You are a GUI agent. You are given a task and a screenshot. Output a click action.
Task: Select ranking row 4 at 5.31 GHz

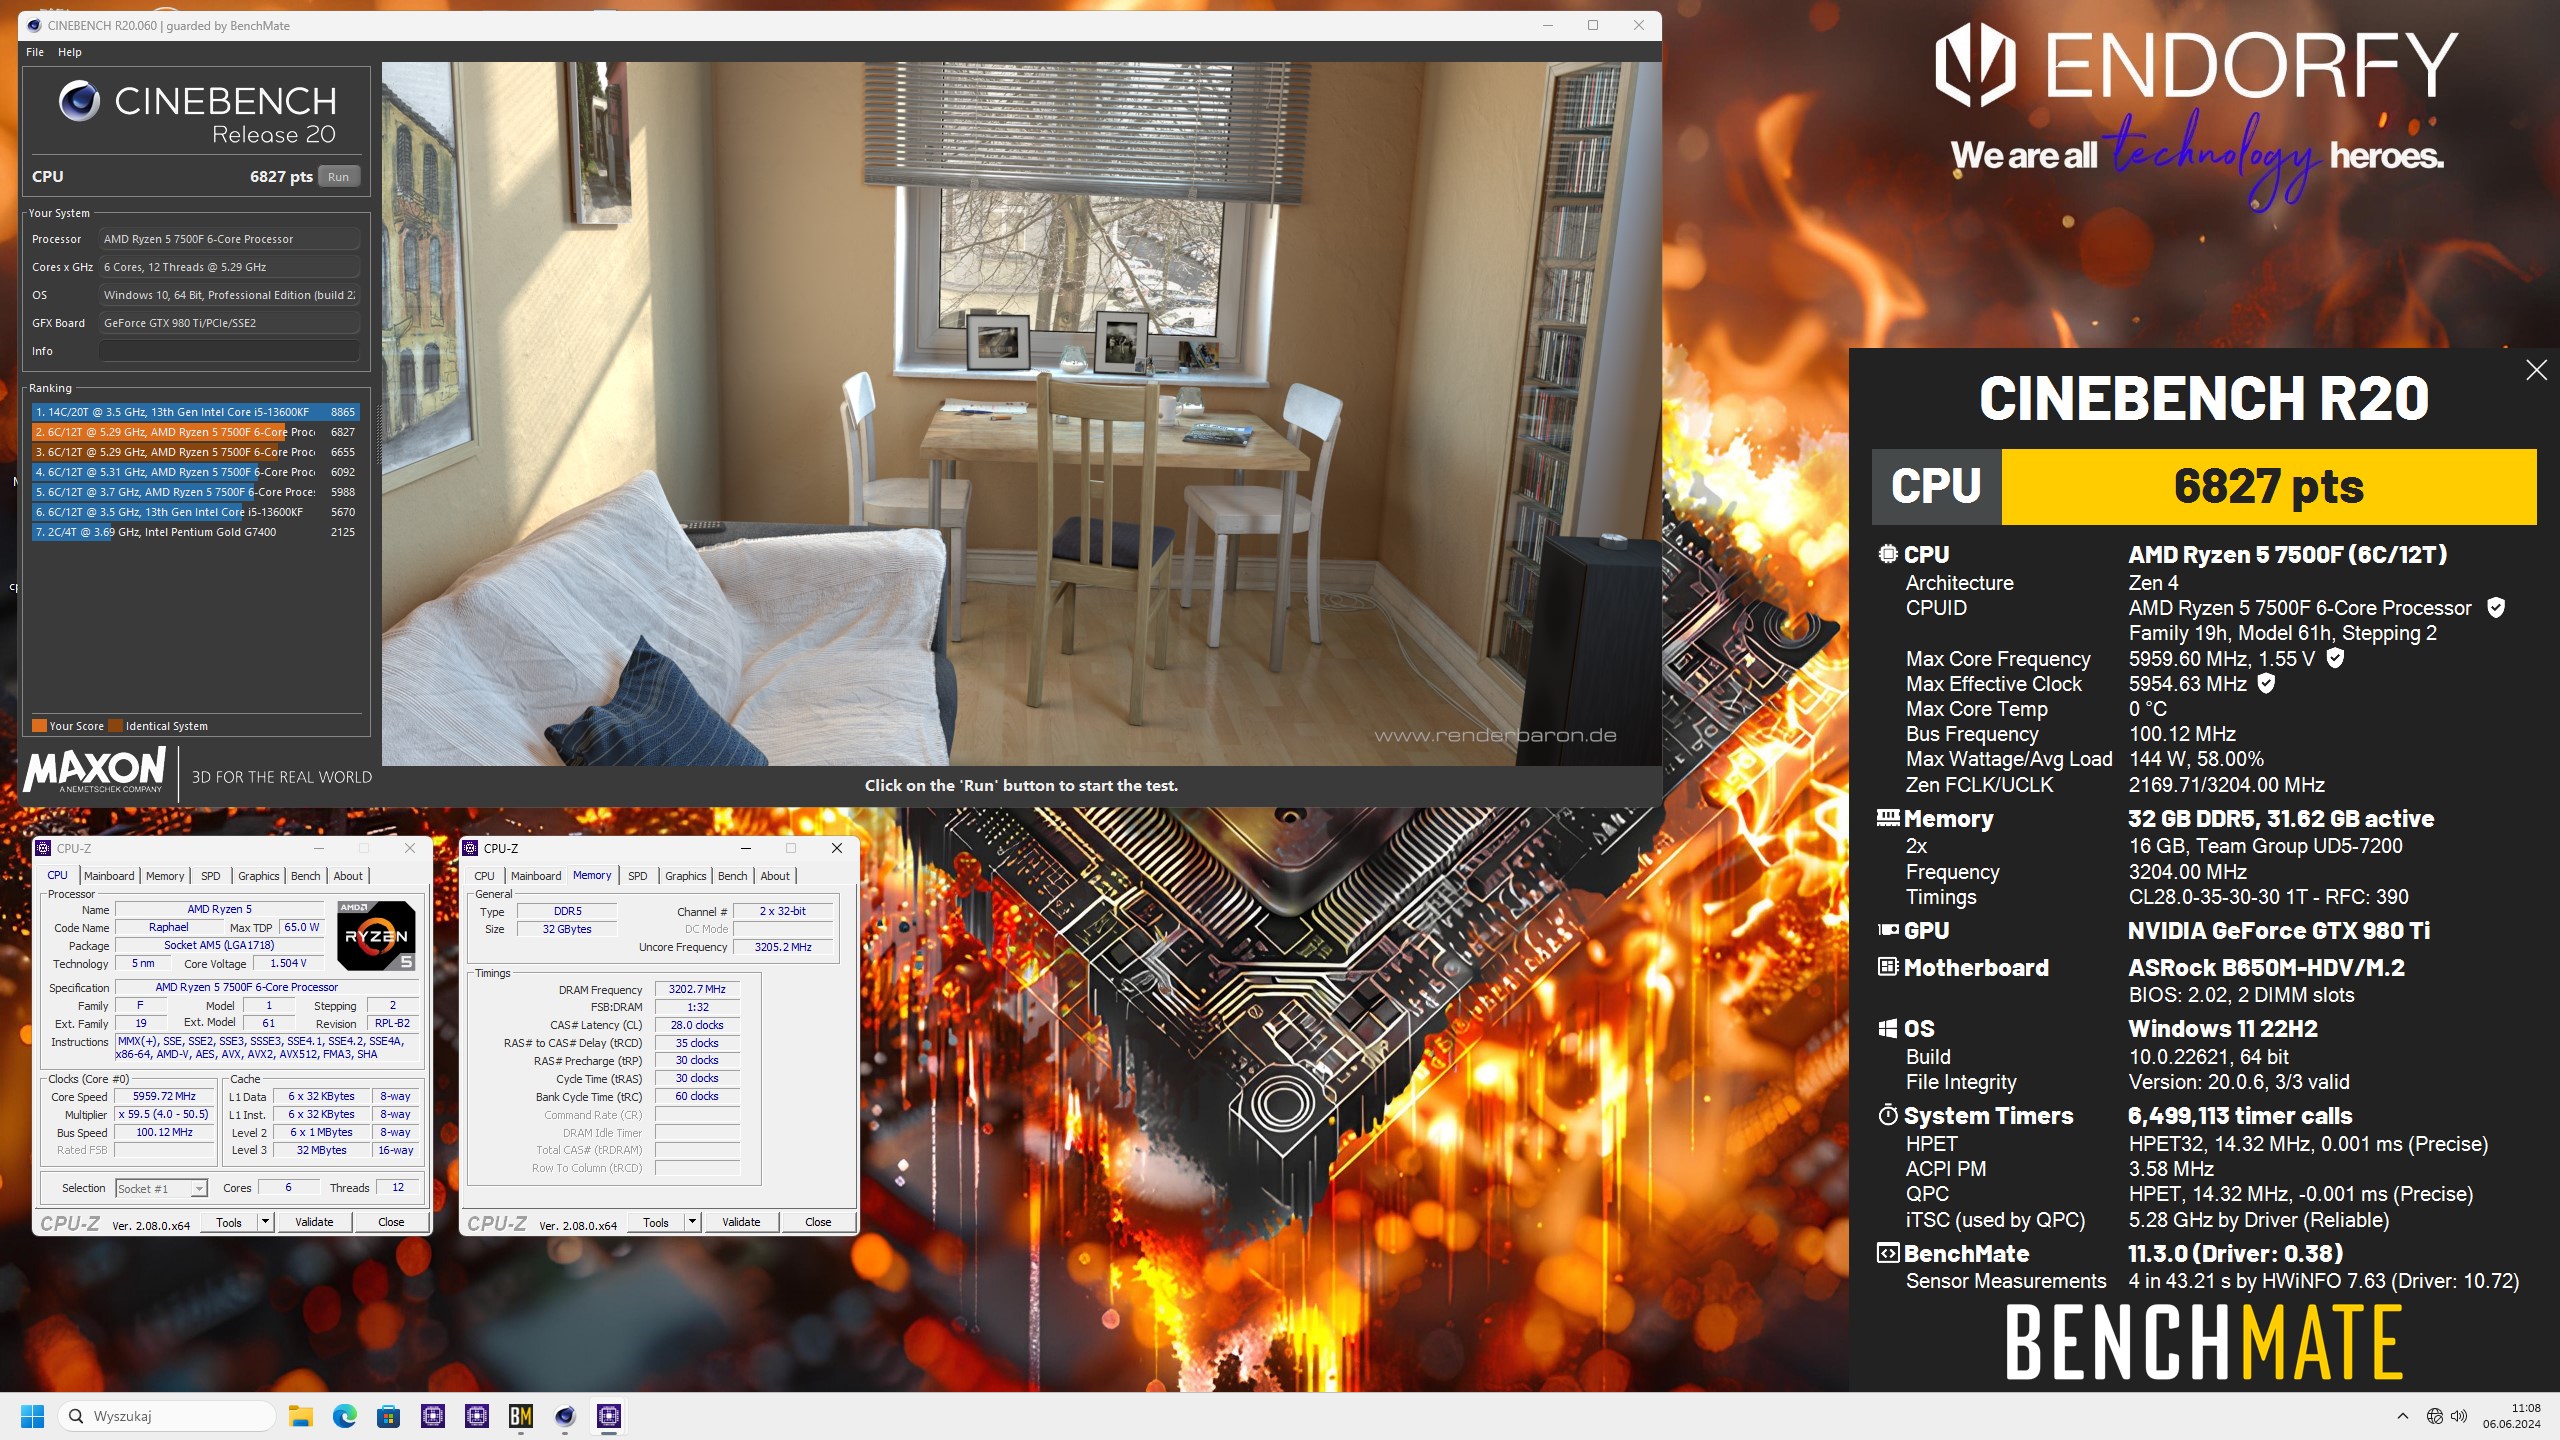click(195, 472)
